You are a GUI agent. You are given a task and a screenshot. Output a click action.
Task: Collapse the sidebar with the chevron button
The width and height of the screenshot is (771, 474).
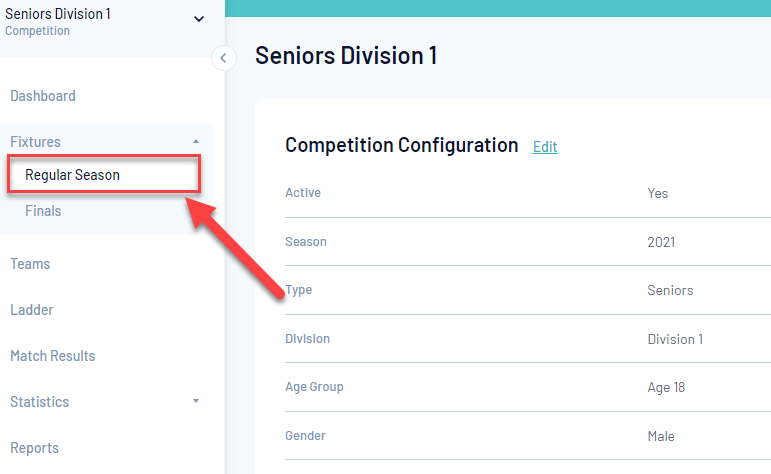tap(224, 58)
